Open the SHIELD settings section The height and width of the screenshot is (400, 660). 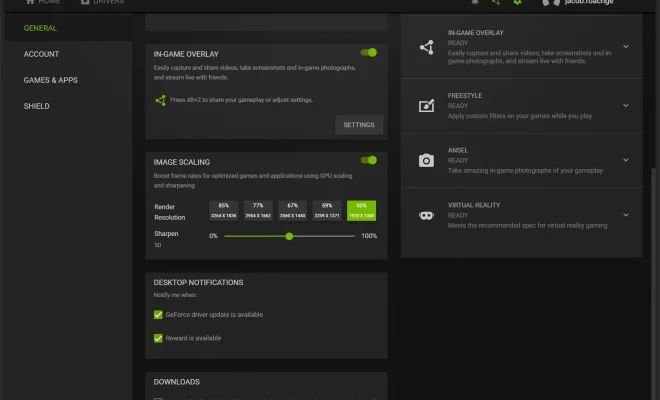point(36,106)
